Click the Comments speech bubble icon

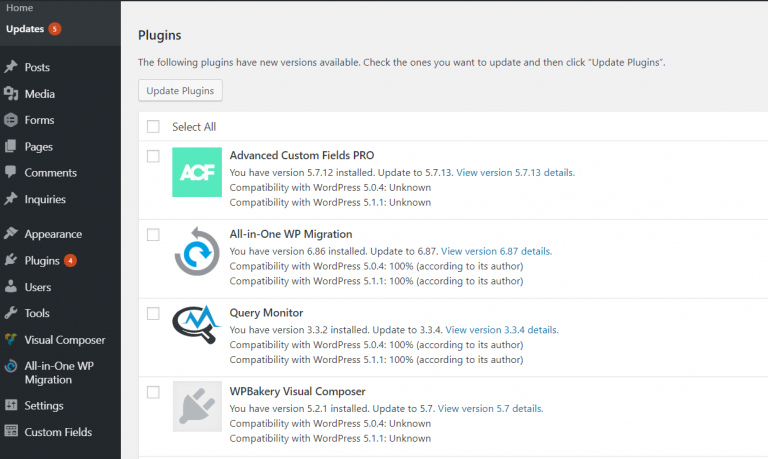(11, 172)
